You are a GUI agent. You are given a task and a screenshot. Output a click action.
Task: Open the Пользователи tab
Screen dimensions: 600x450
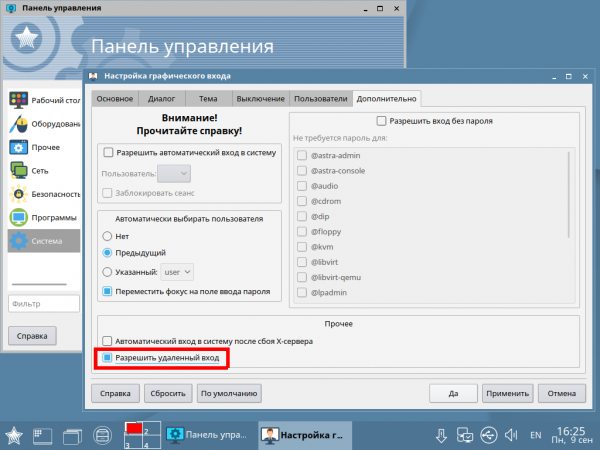click(x=321, y=98)
